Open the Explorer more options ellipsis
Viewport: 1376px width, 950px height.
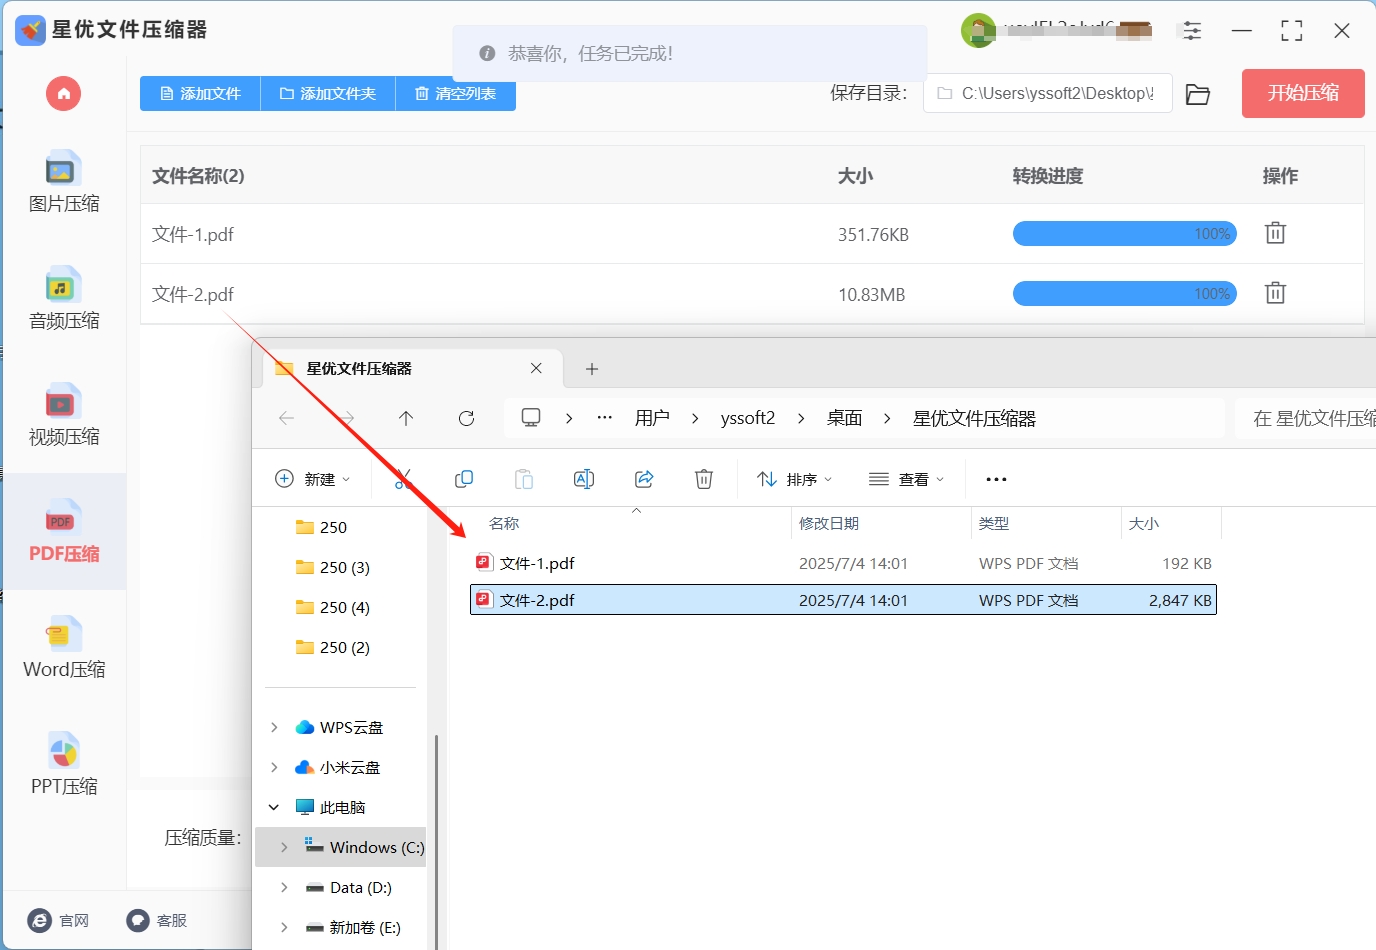[996, 479]
